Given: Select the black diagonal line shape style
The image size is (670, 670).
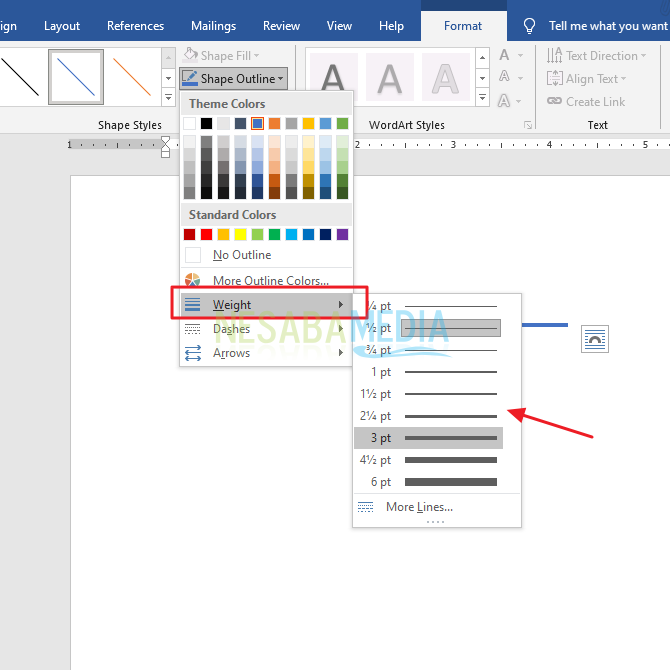Looking at the screenshot, I should pyautogui.click(x=20, y=77).
